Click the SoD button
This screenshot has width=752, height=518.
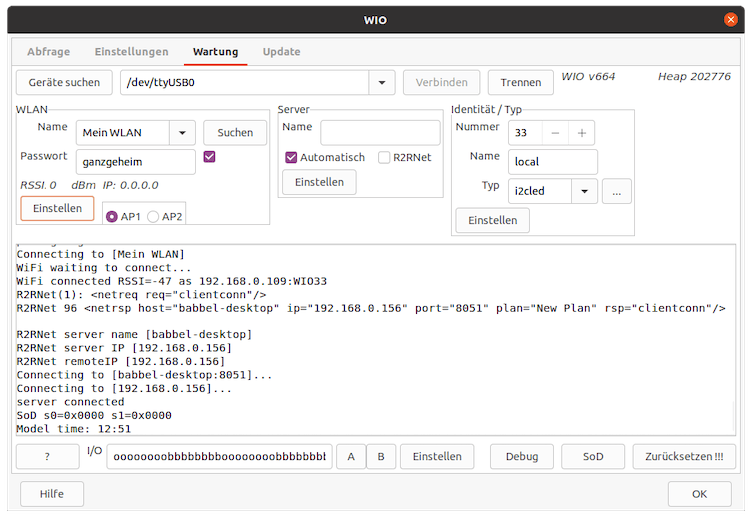(x=594, y=457)
